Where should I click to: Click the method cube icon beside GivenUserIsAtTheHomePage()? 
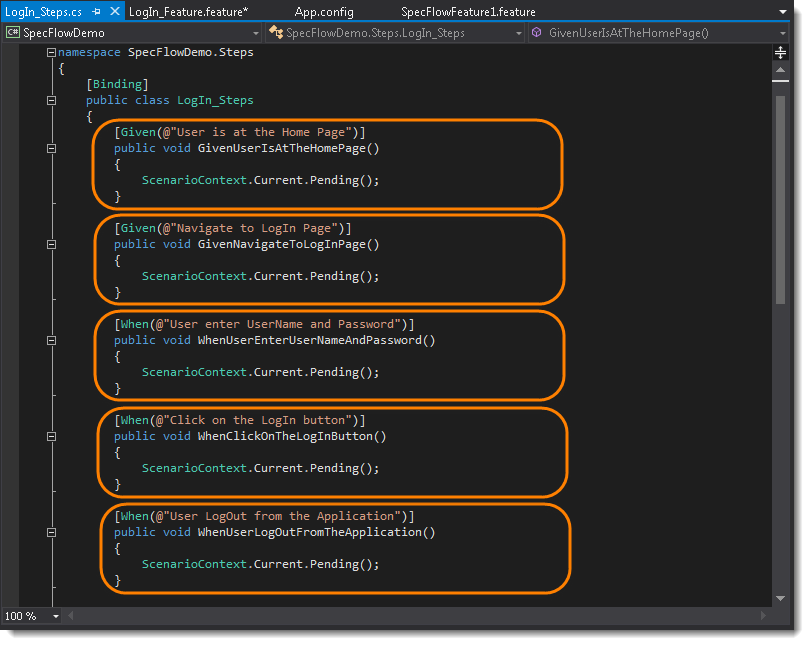coord(537,33)
